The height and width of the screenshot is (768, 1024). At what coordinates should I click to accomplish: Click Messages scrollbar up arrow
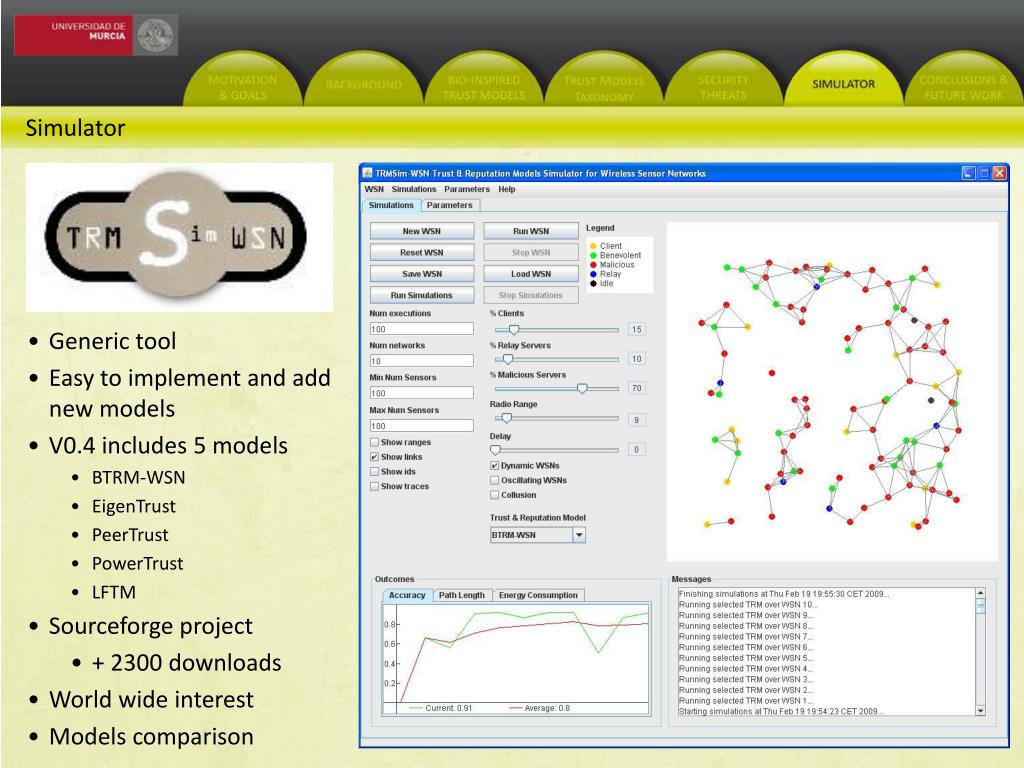point(980,593)
